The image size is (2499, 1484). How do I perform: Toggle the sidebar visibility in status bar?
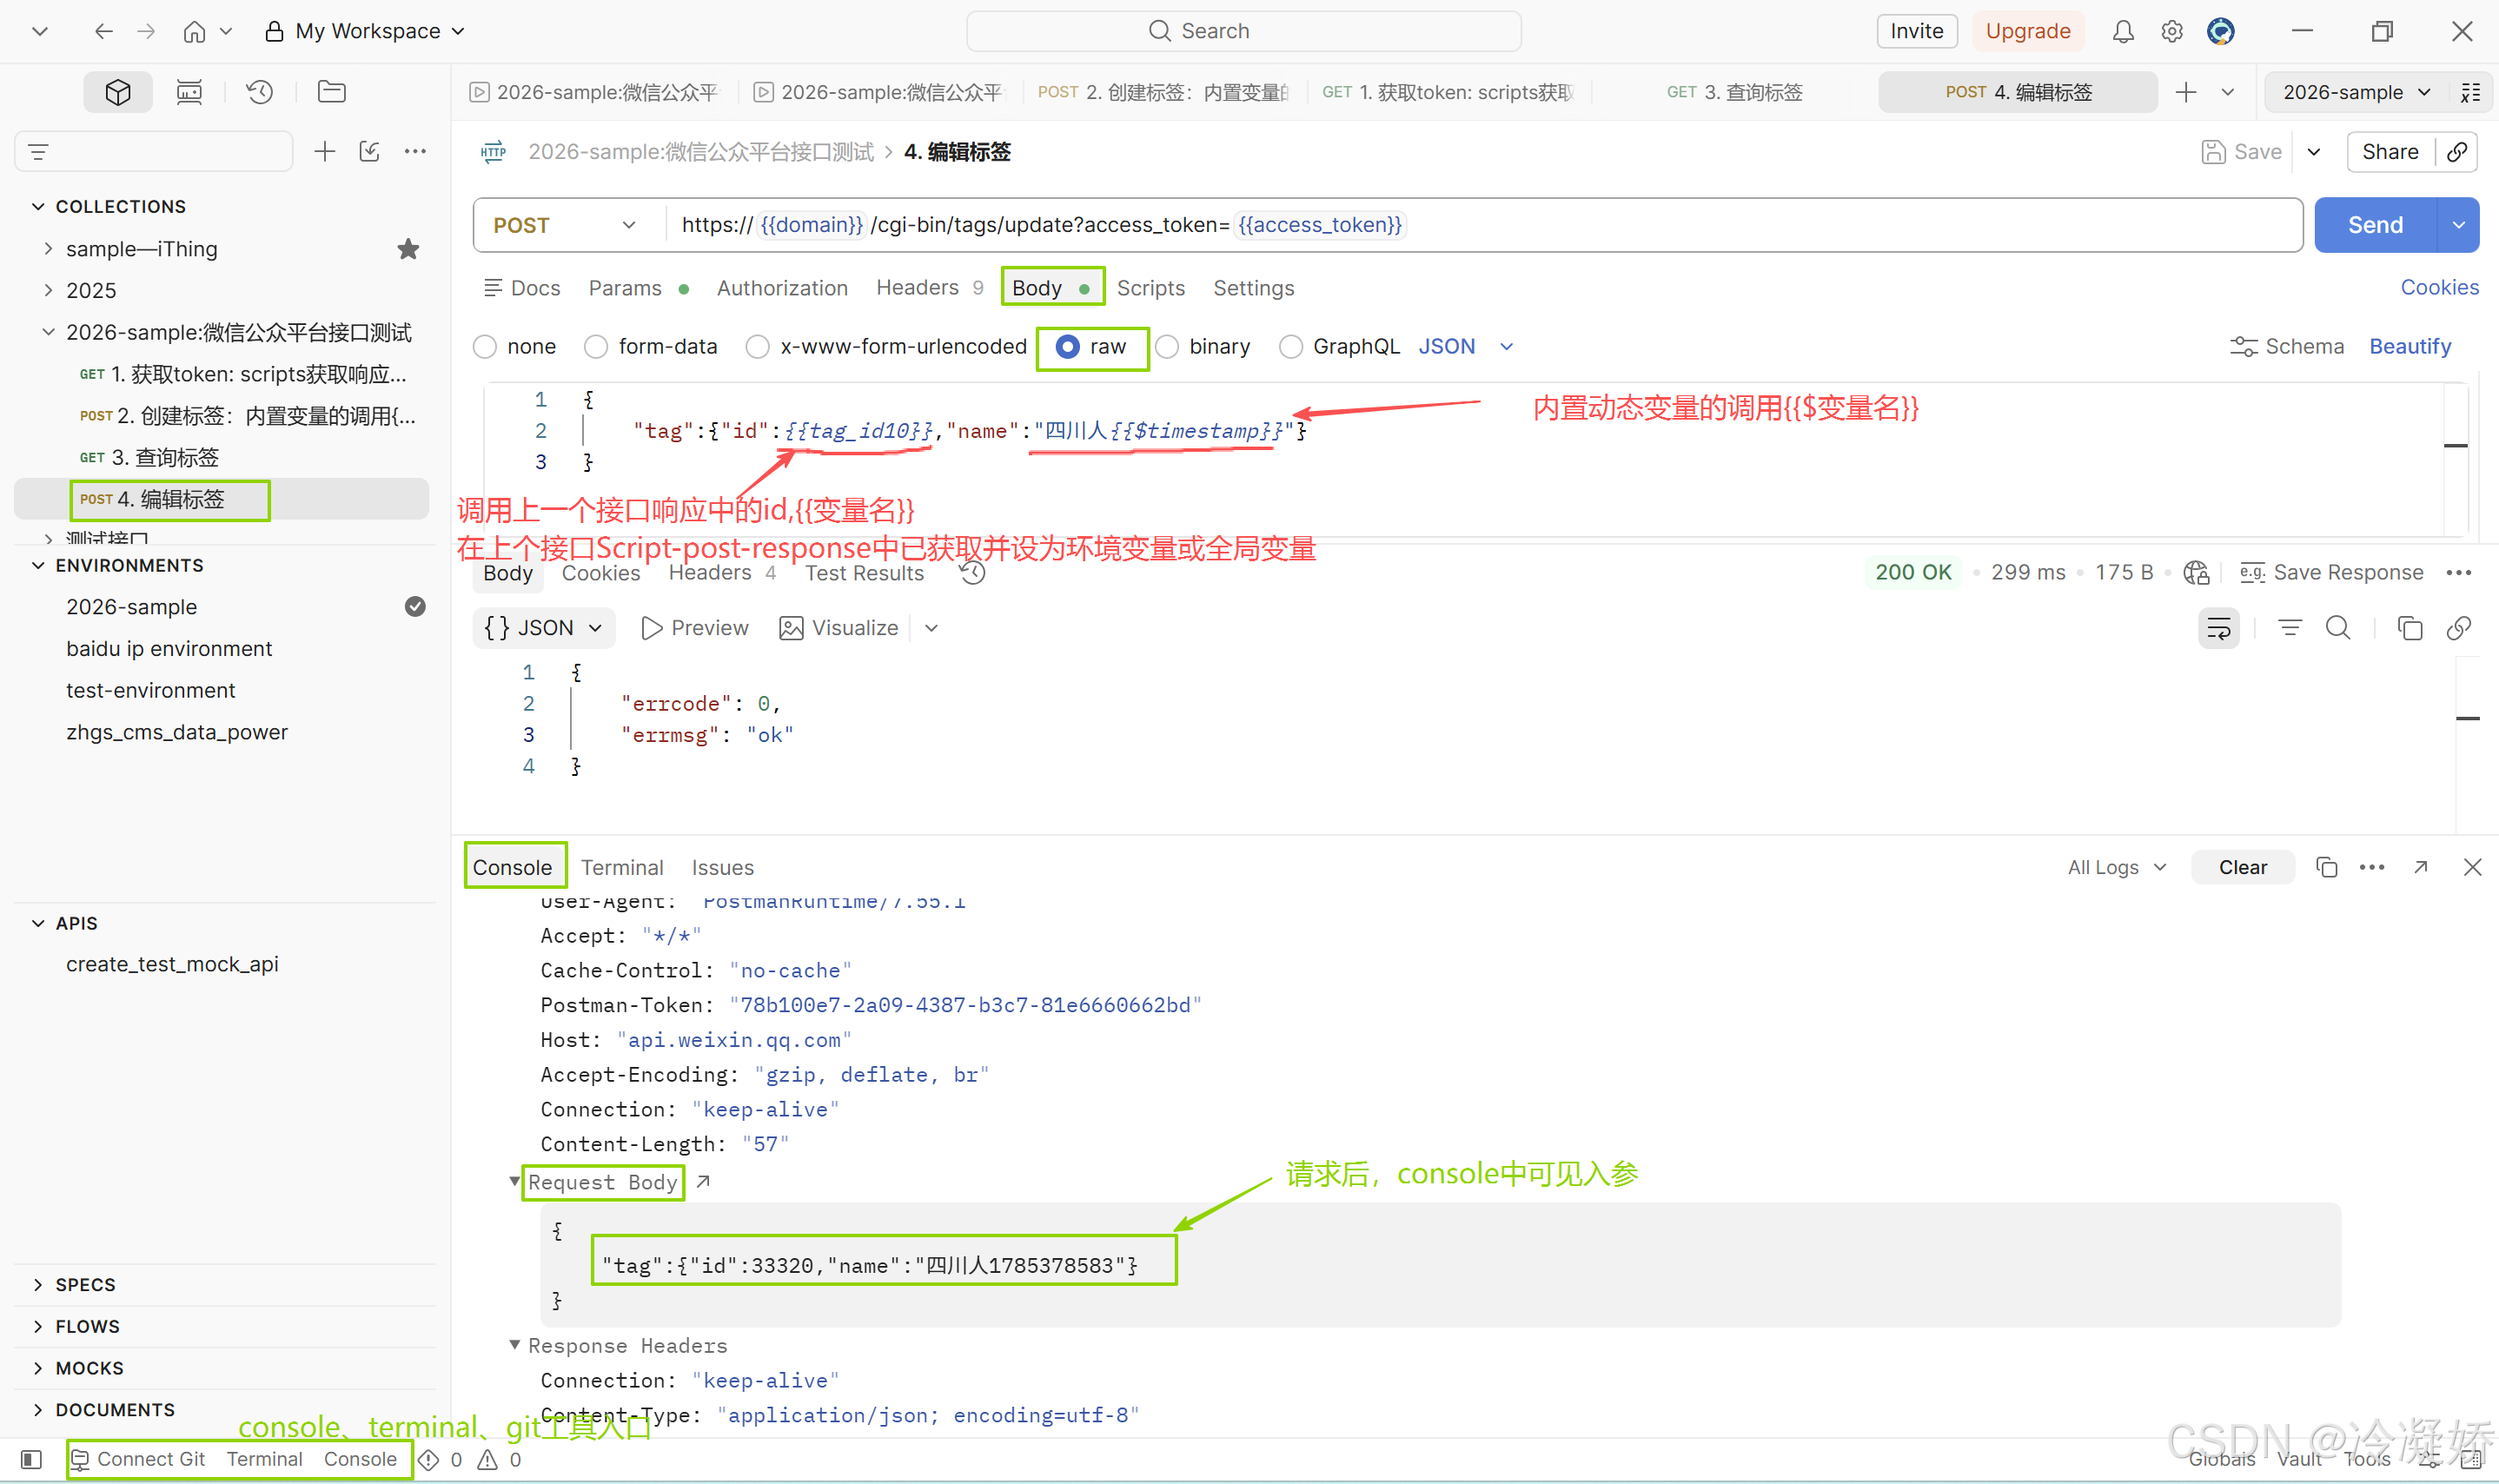point(31,1460)
